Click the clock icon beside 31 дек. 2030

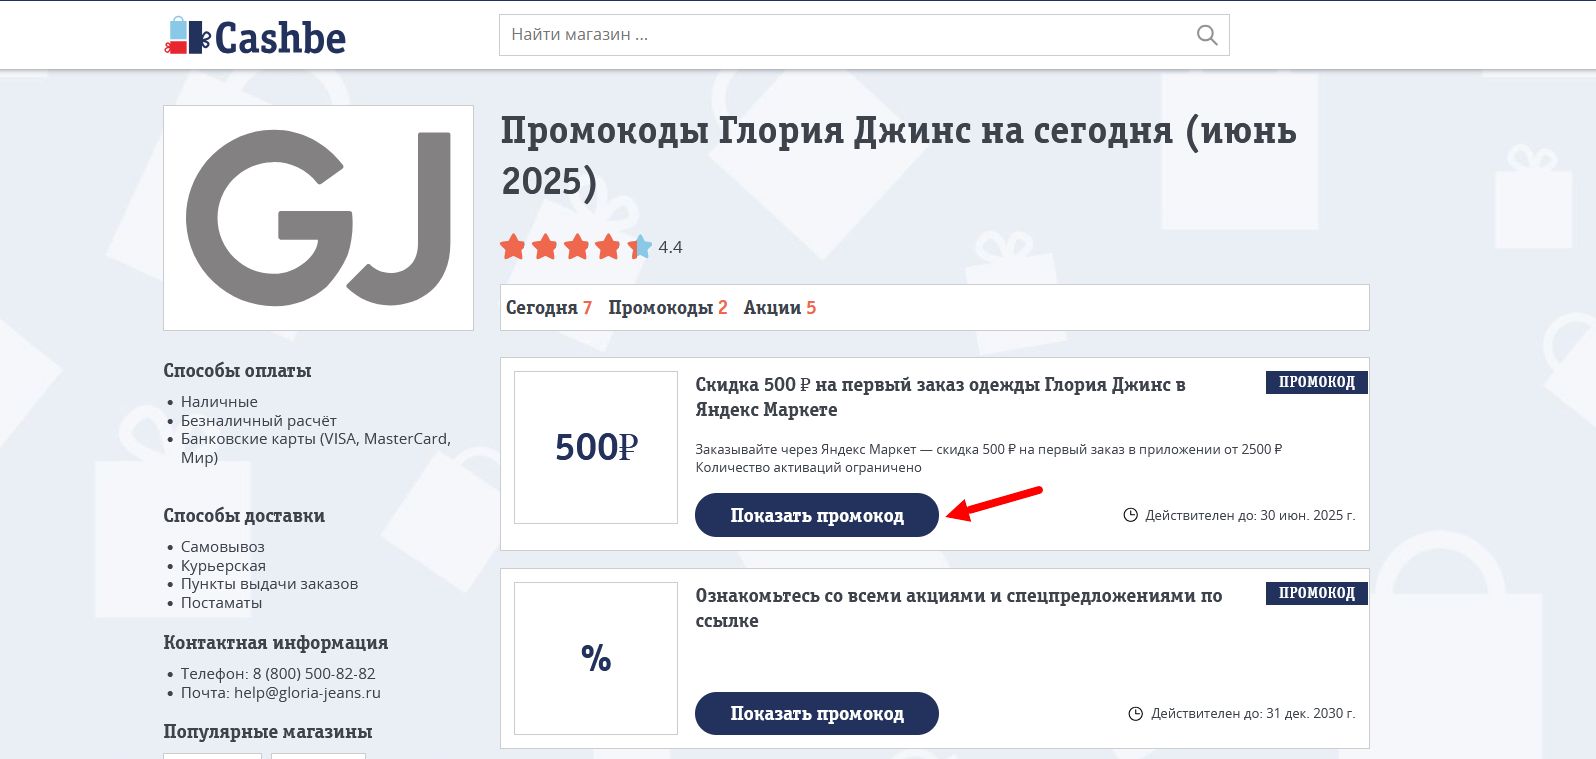[1135, 714]
